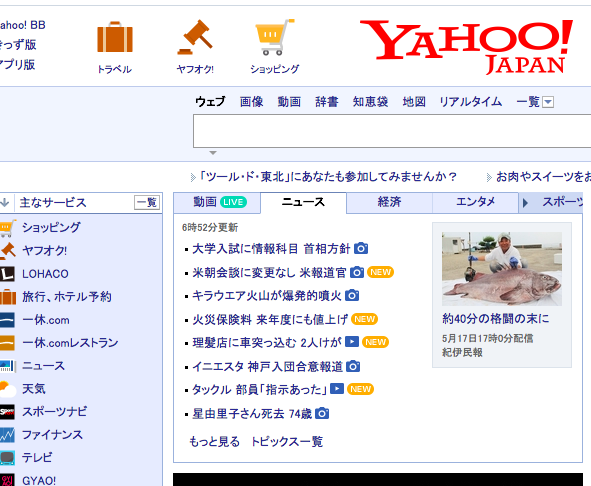Click video icon next to 理髪店に車突っ込む headline
Image resolution: width=591 pixels, height=486 pixels.
(x=352, y=342)
